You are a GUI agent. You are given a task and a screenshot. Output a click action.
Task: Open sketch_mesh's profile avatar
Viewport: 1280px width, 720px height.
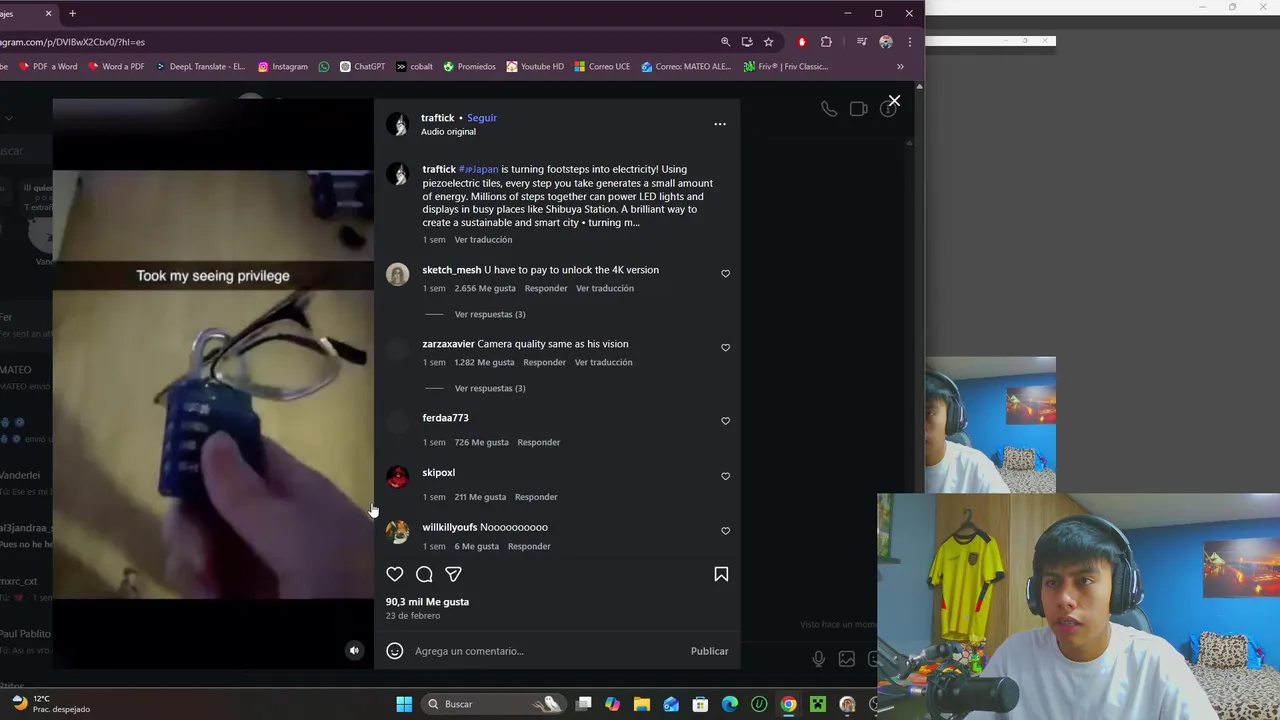pos(398,275)
